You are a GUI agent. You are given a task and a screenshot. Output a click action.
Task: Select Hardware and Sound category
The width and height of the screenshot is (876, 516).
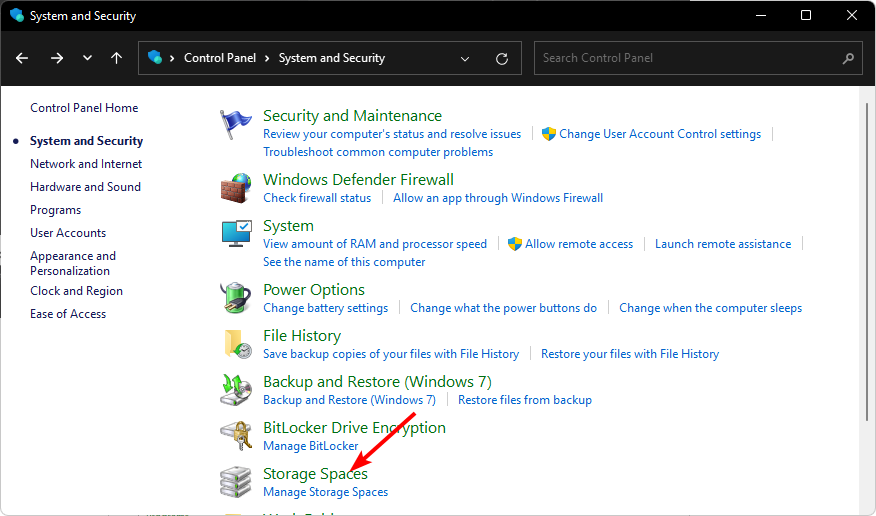click(x=85, y=187)
